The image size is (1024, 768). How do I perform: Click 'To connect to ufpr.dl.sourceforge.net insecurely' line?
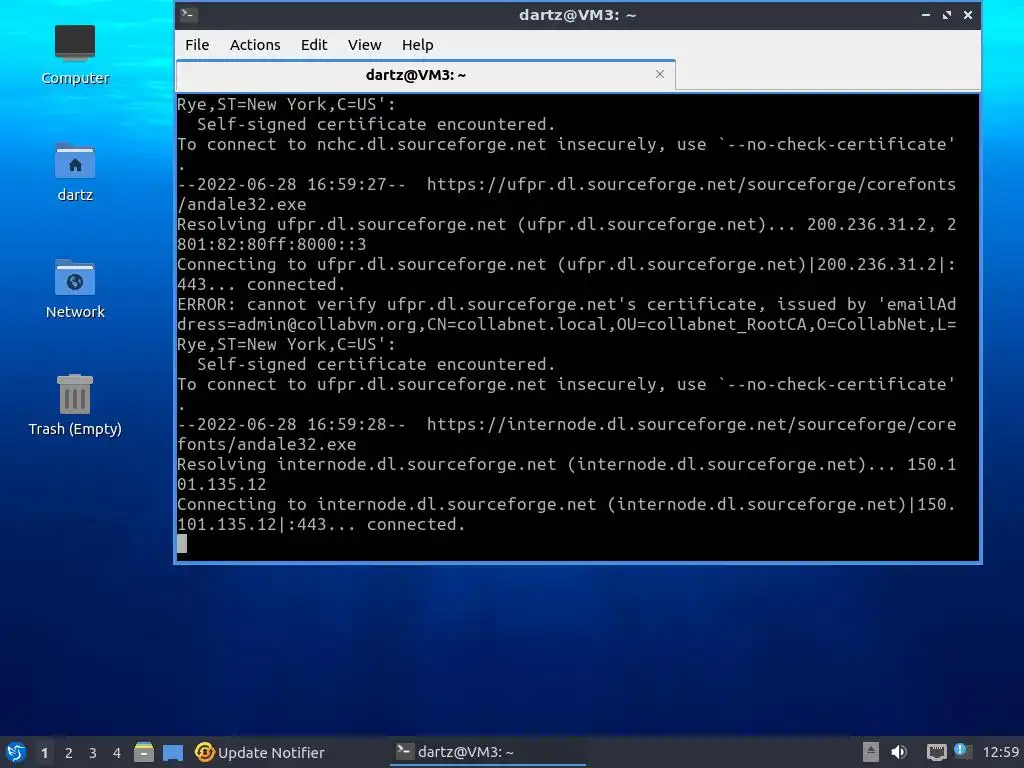(567, 384)
